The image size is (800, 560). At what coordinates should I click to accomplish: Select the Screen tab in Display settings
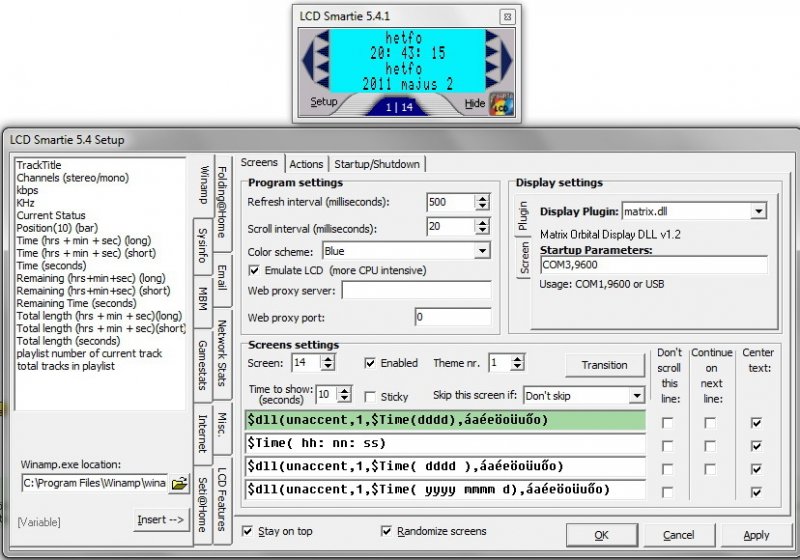coord(524,258)
